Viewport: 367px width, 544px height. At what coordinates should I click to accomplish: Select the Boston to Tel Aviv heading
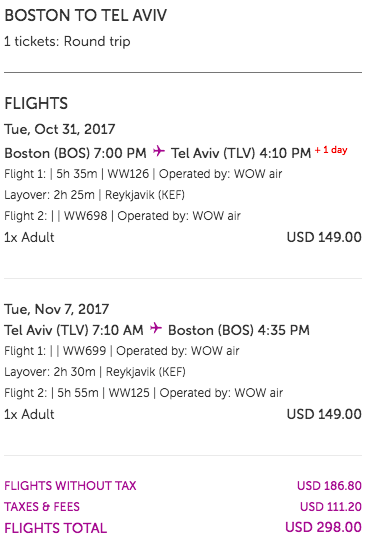point(85,16)
